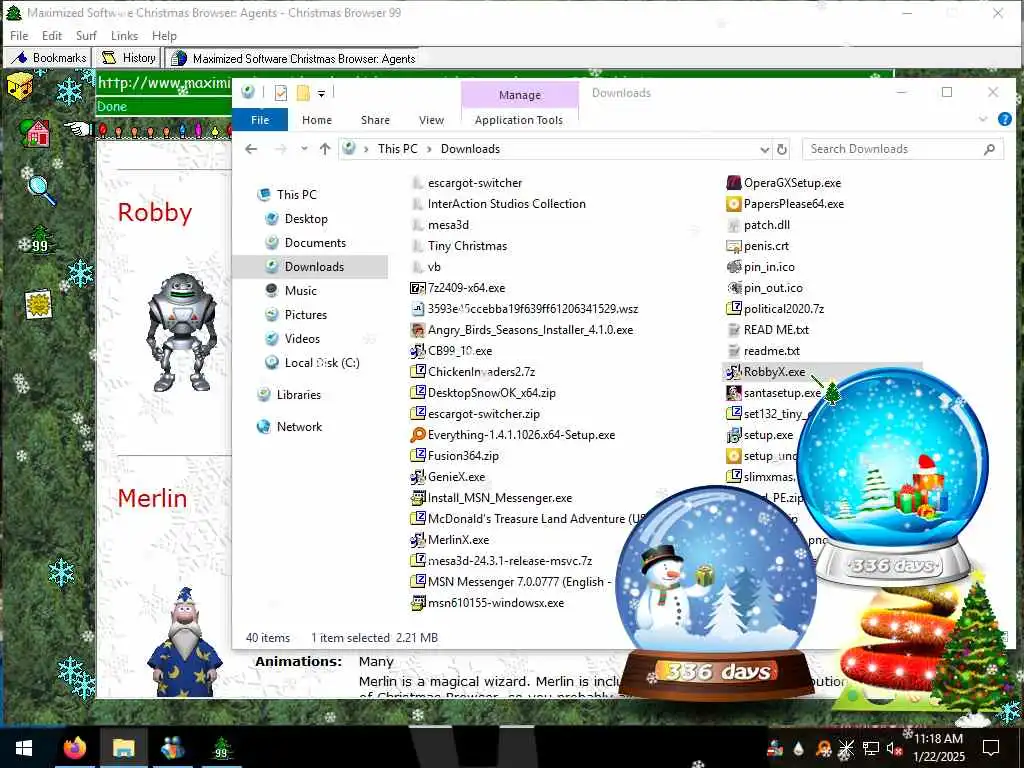1024x768 pixels.
Task: Open the notification center icon
Action: tap(991, 748)
